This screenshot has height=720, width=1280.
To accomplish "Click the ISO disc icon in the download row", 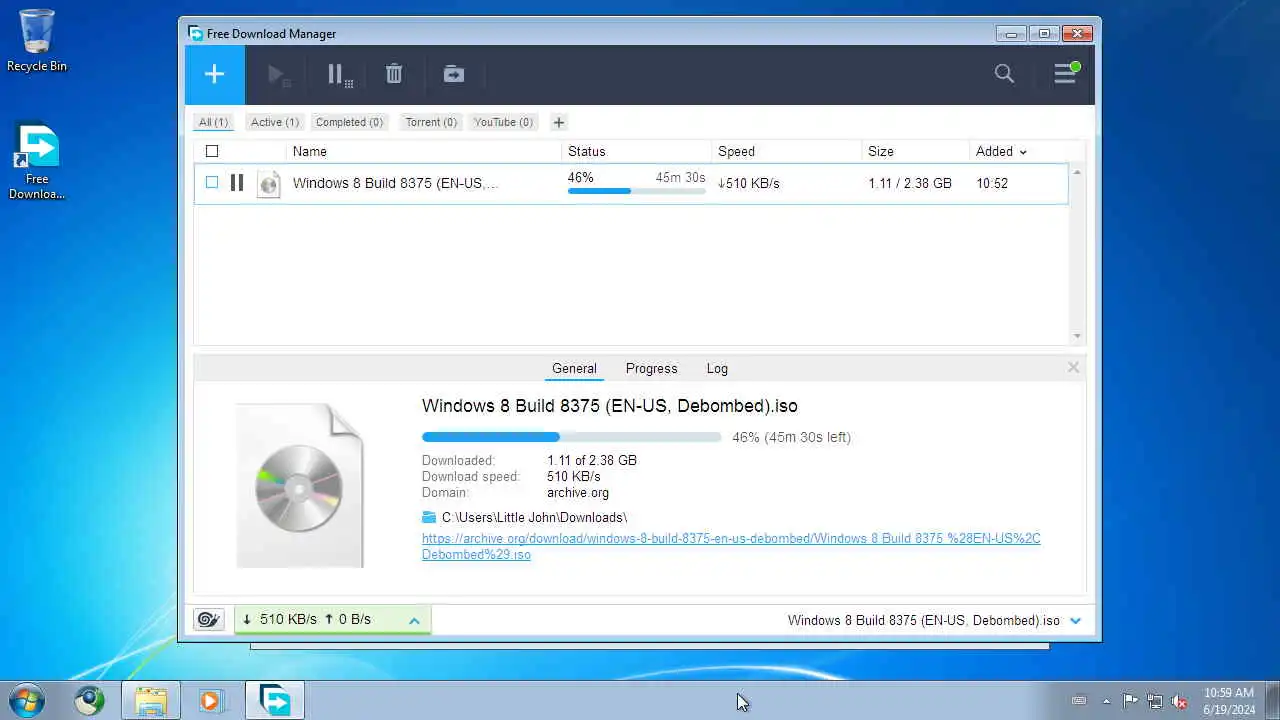I will coord(269,184).
